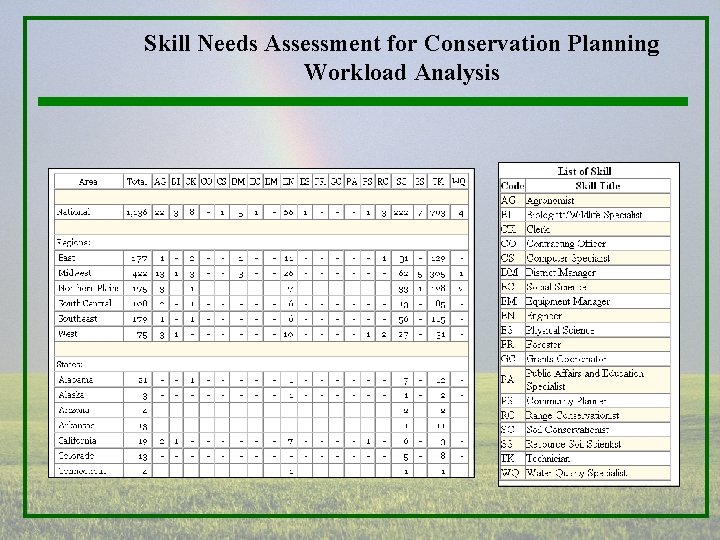Select 'Water Quality Specialist' in the skill list
Image resolution: width=720 pixels, height=540 pixels.
coord(576,472)
